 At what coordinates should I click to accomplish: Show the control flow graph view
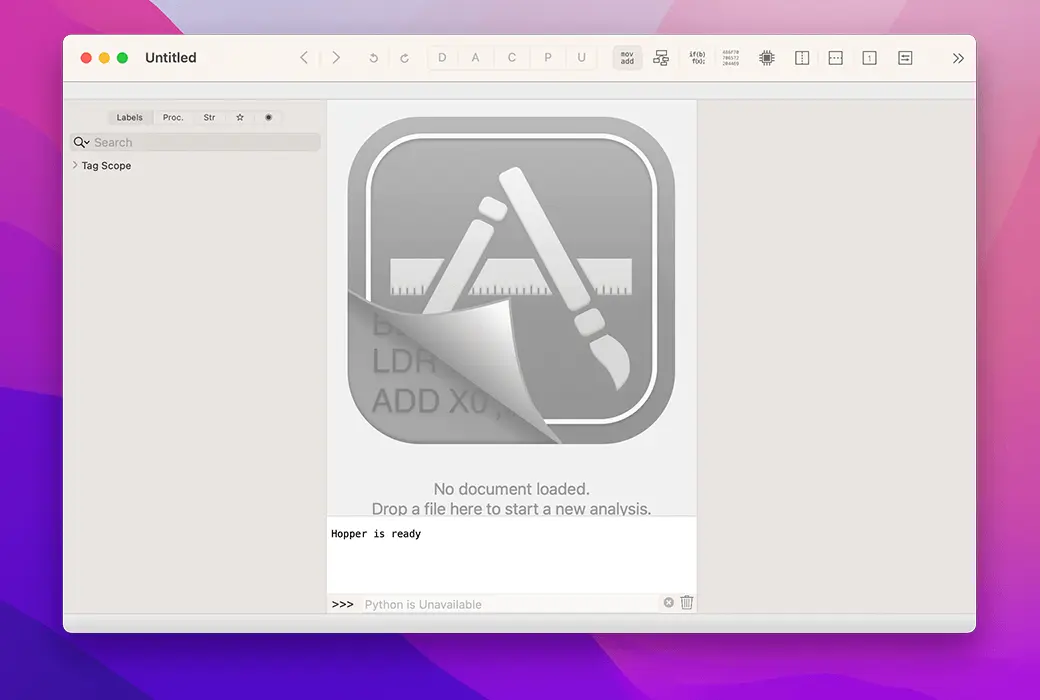(x=661, y=58)
